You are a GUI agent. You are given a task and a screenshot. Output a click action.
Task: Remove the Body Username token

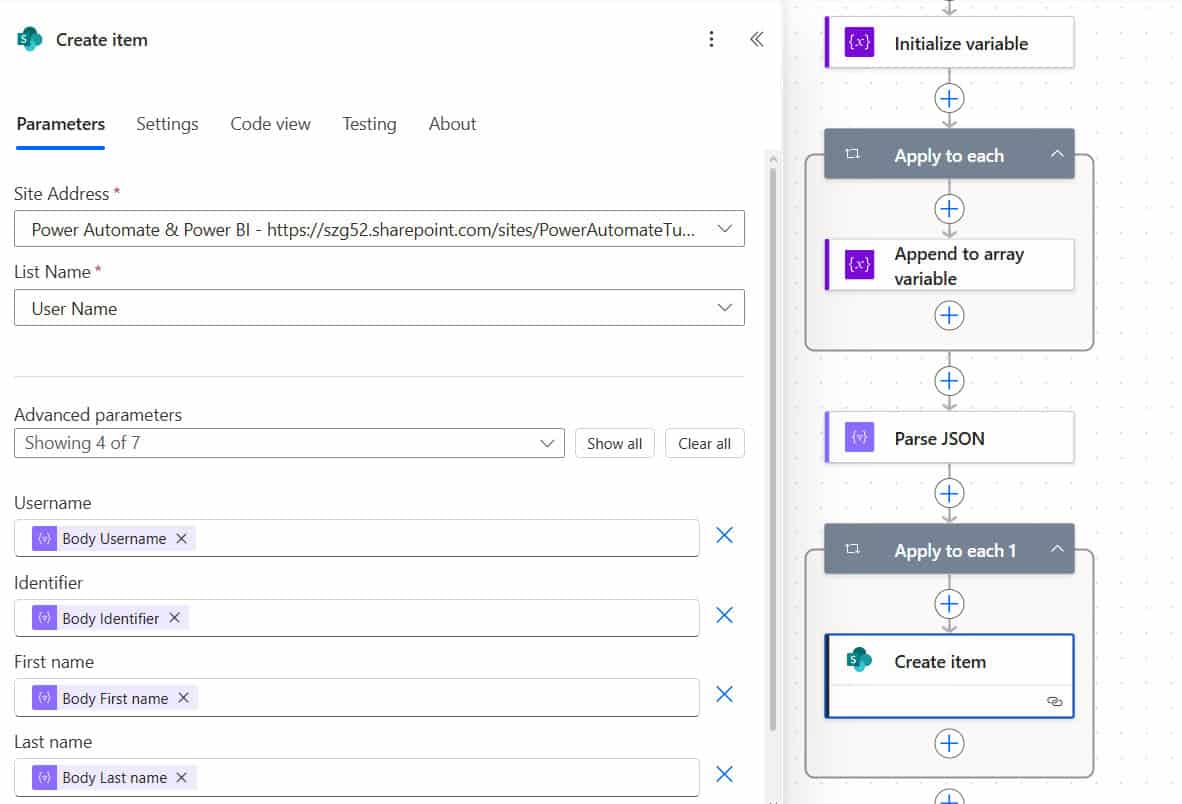click(x=181, y=538)
